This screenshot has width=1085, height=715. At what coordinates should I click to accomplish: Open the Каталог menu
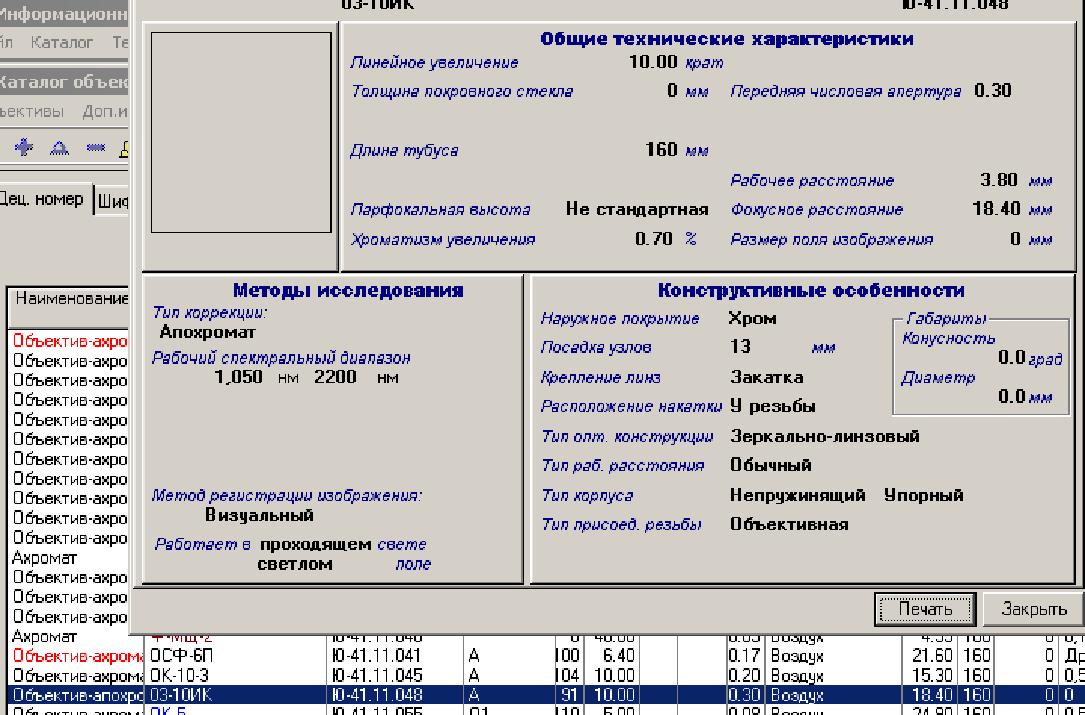(x=62, y=42)
